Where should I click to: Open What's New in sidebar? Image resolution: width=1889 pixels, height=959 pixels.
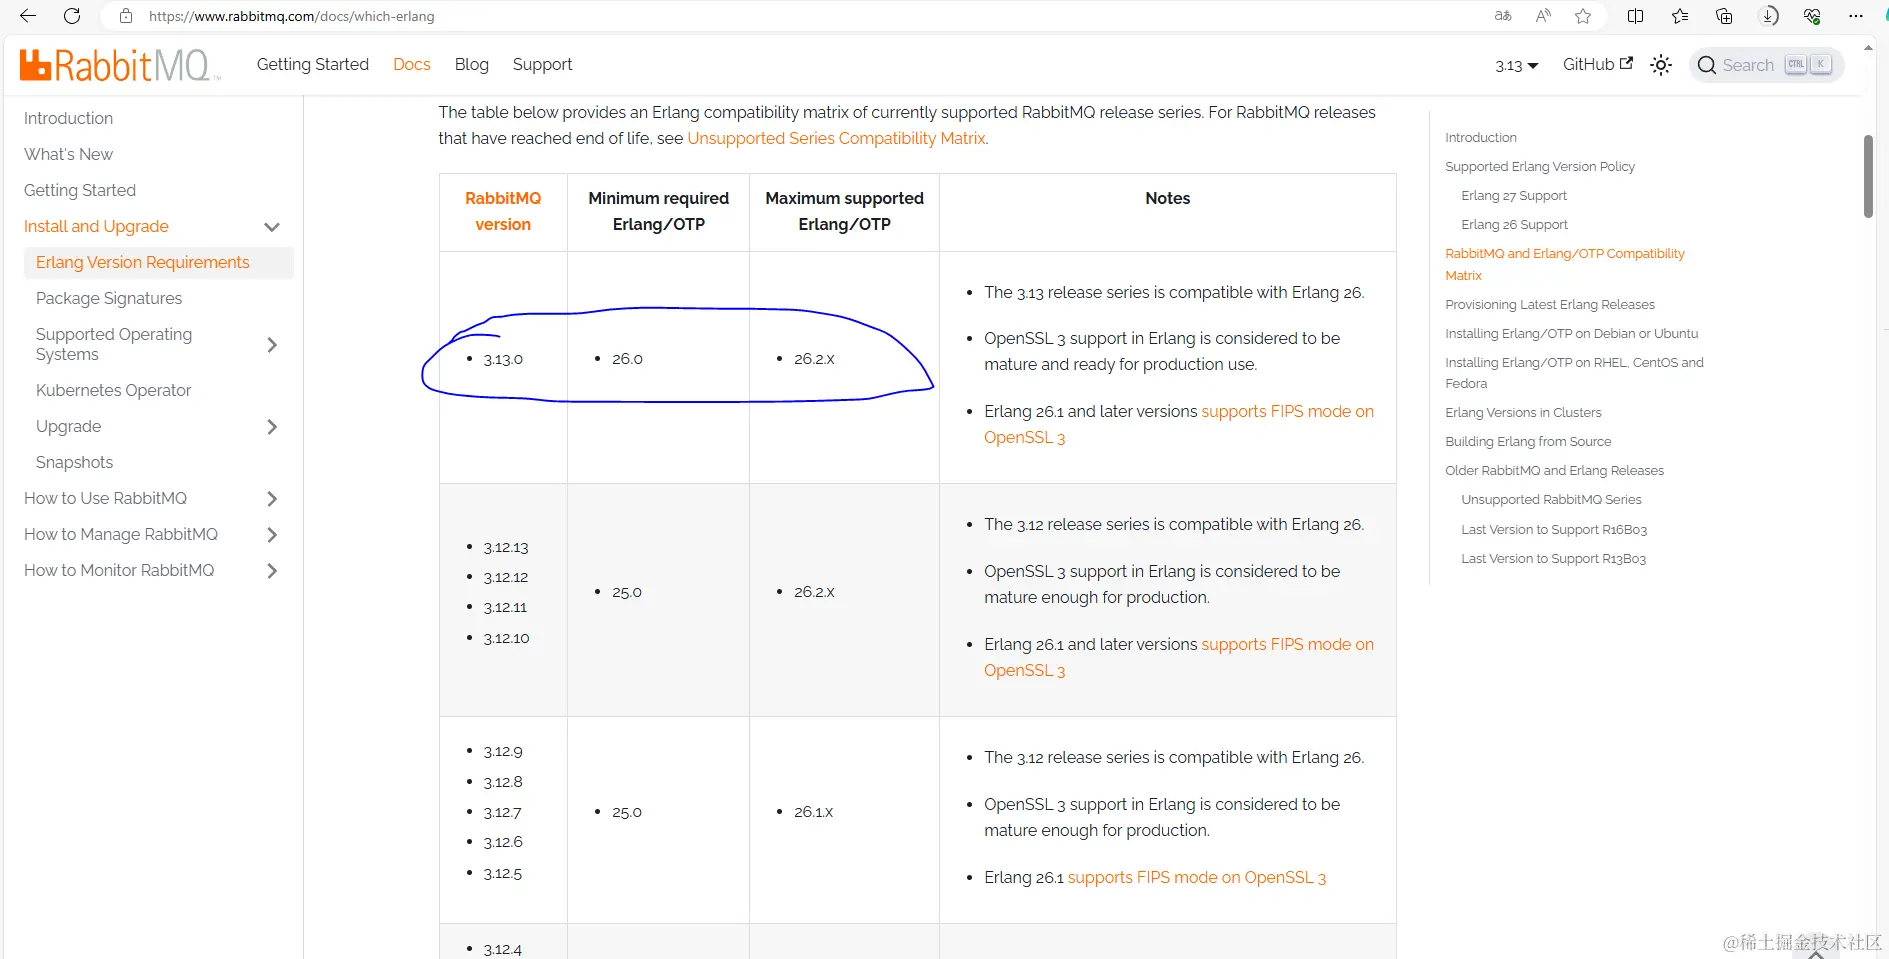click(68, 154)
